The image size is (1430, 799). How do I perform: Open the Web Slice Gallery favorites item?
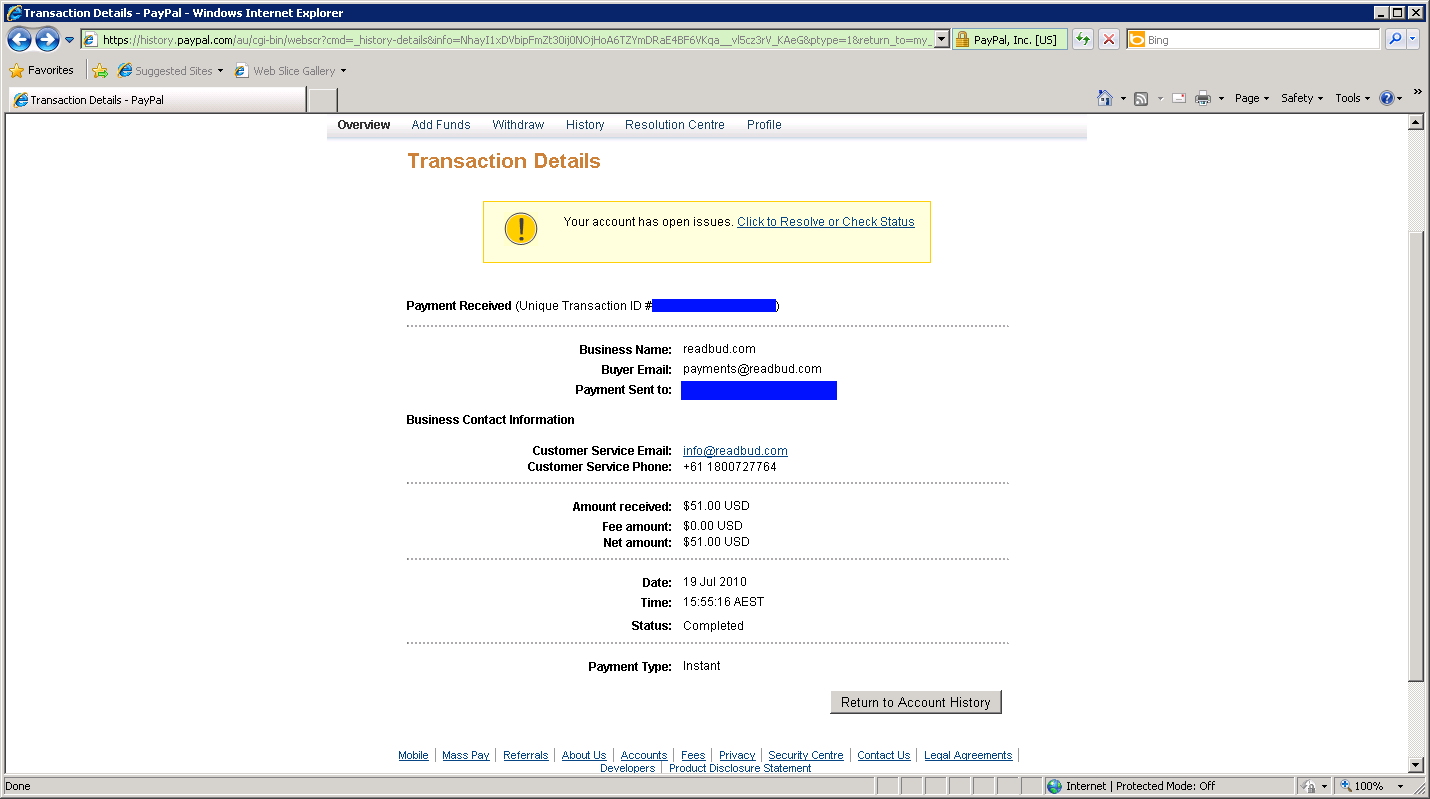point(291,71)
